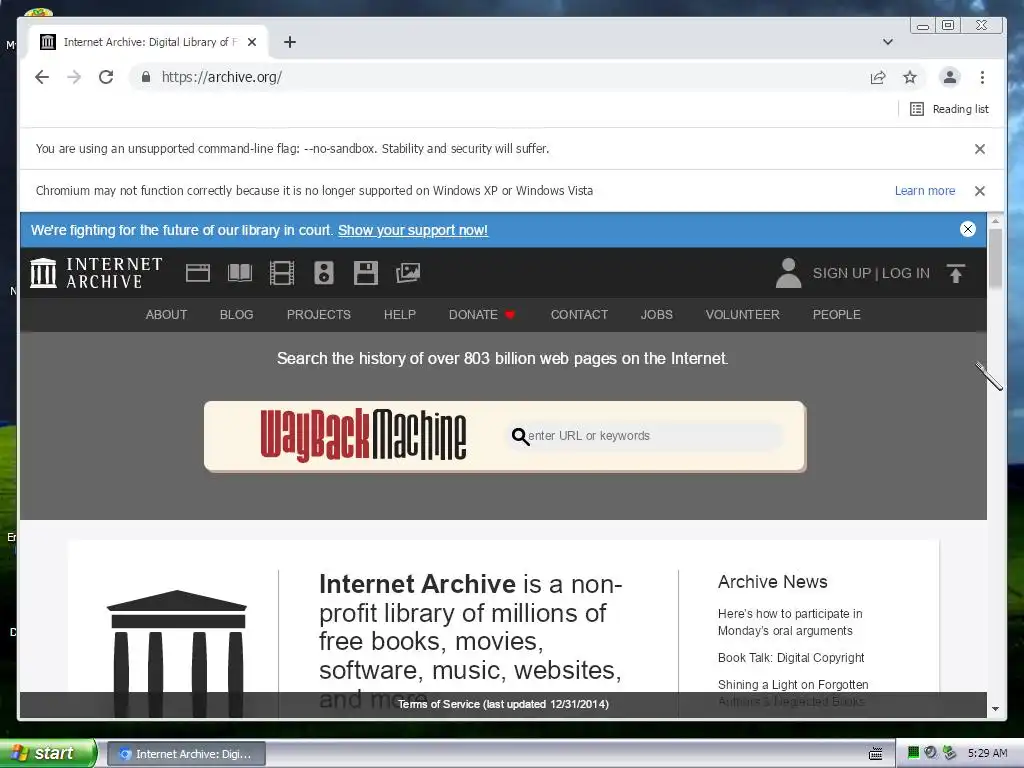The image size is (1024, 768).
Task: Click the on-screen keyboard tray icon
Action: (x=876, y=754)
